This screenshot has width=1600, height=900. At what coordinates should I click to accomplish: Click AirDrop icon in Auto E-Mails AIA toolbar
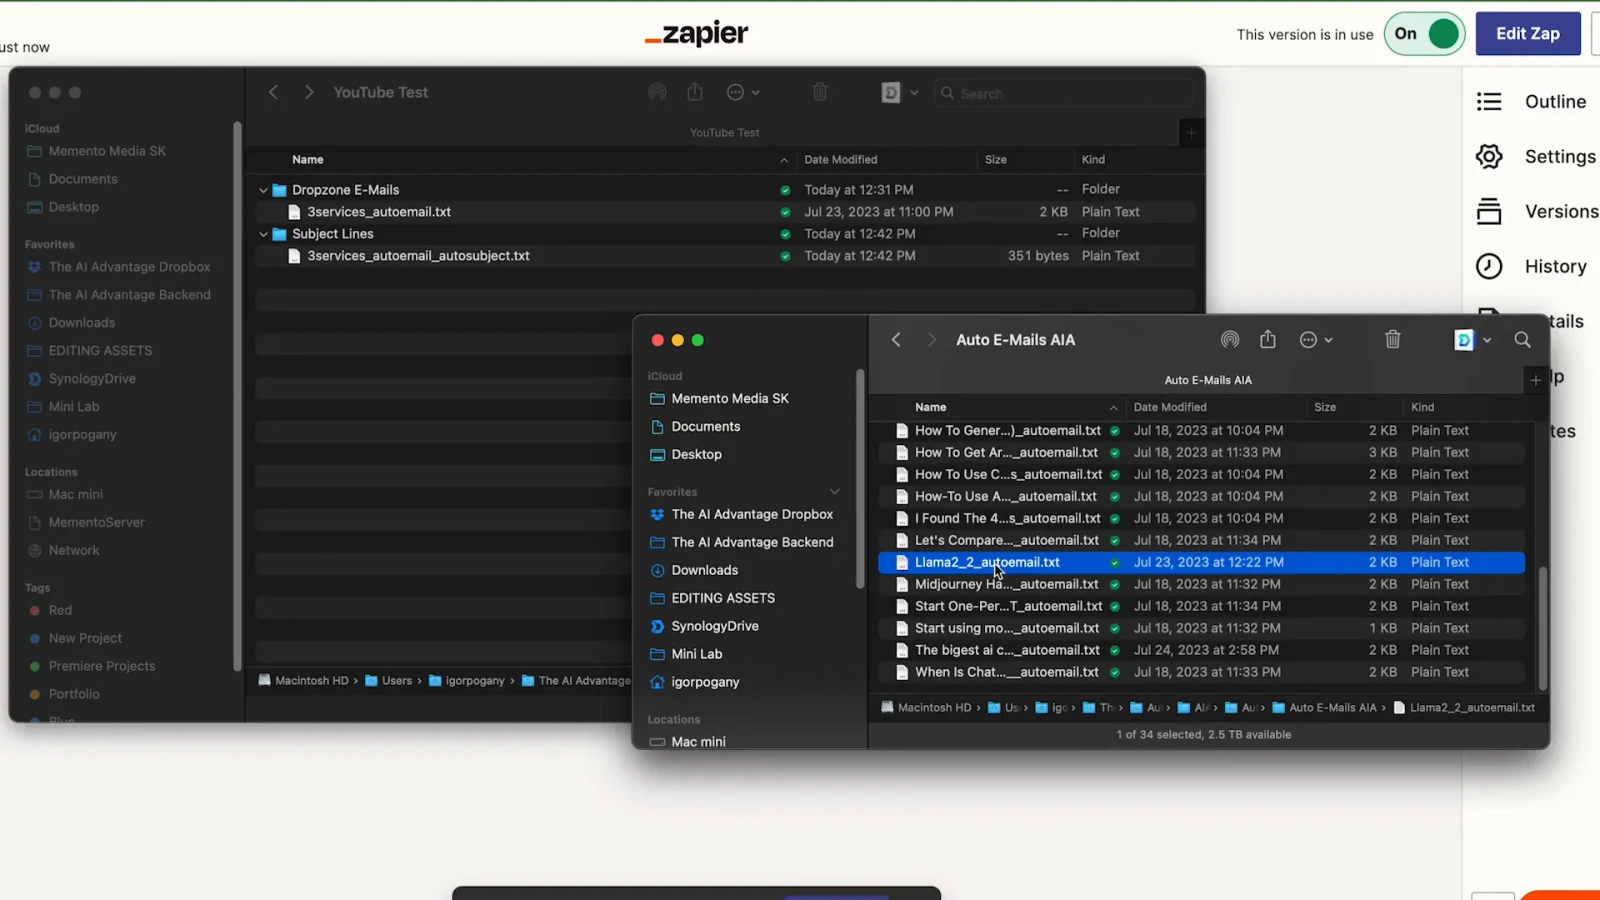(1229, 340)
